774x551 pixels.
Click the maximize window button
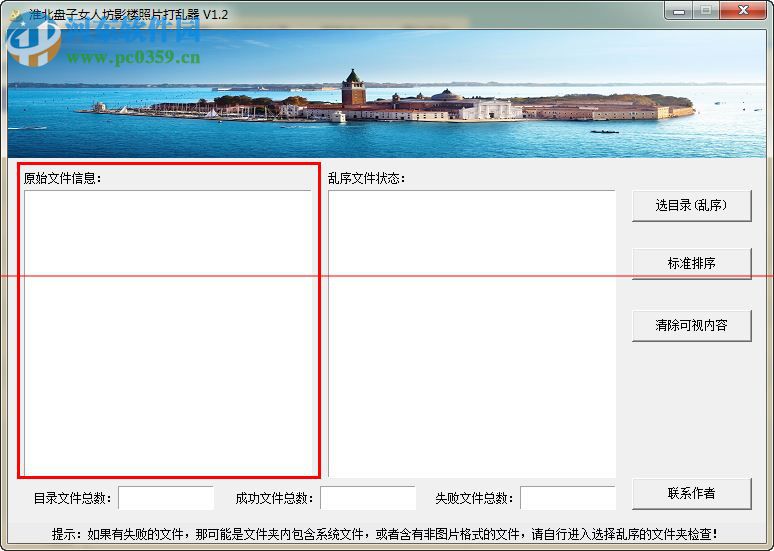(x=706, y=10)
